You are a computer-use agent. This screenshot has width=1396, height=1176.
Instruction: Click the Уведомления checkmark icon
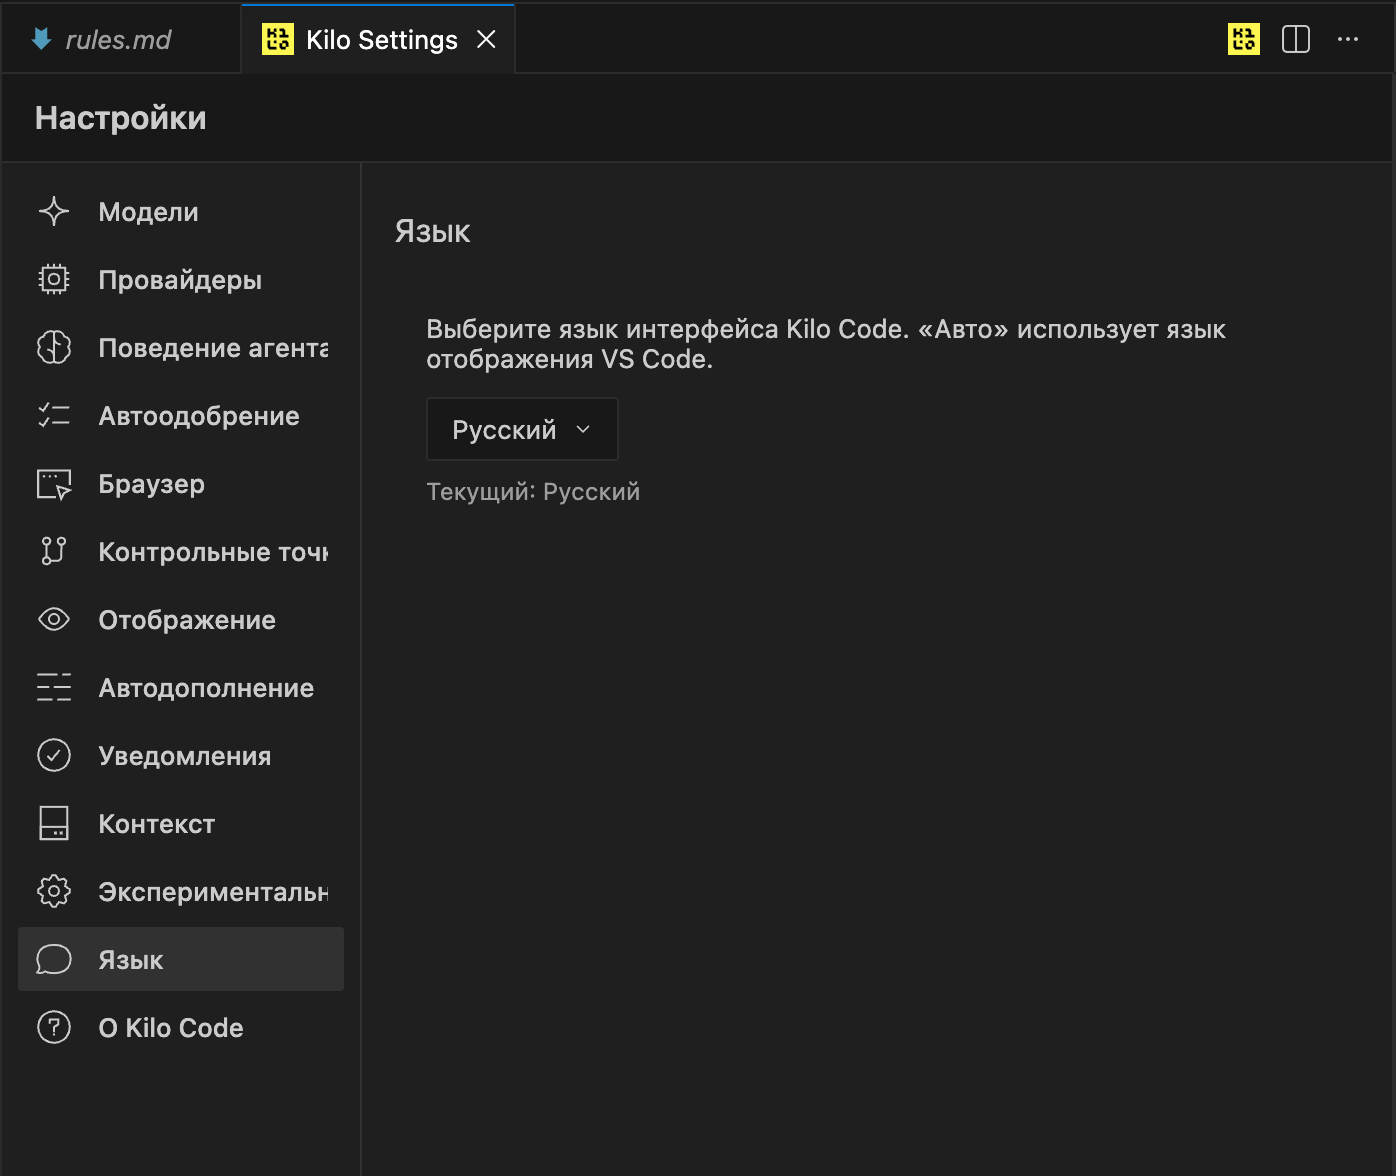click(54, 755)
